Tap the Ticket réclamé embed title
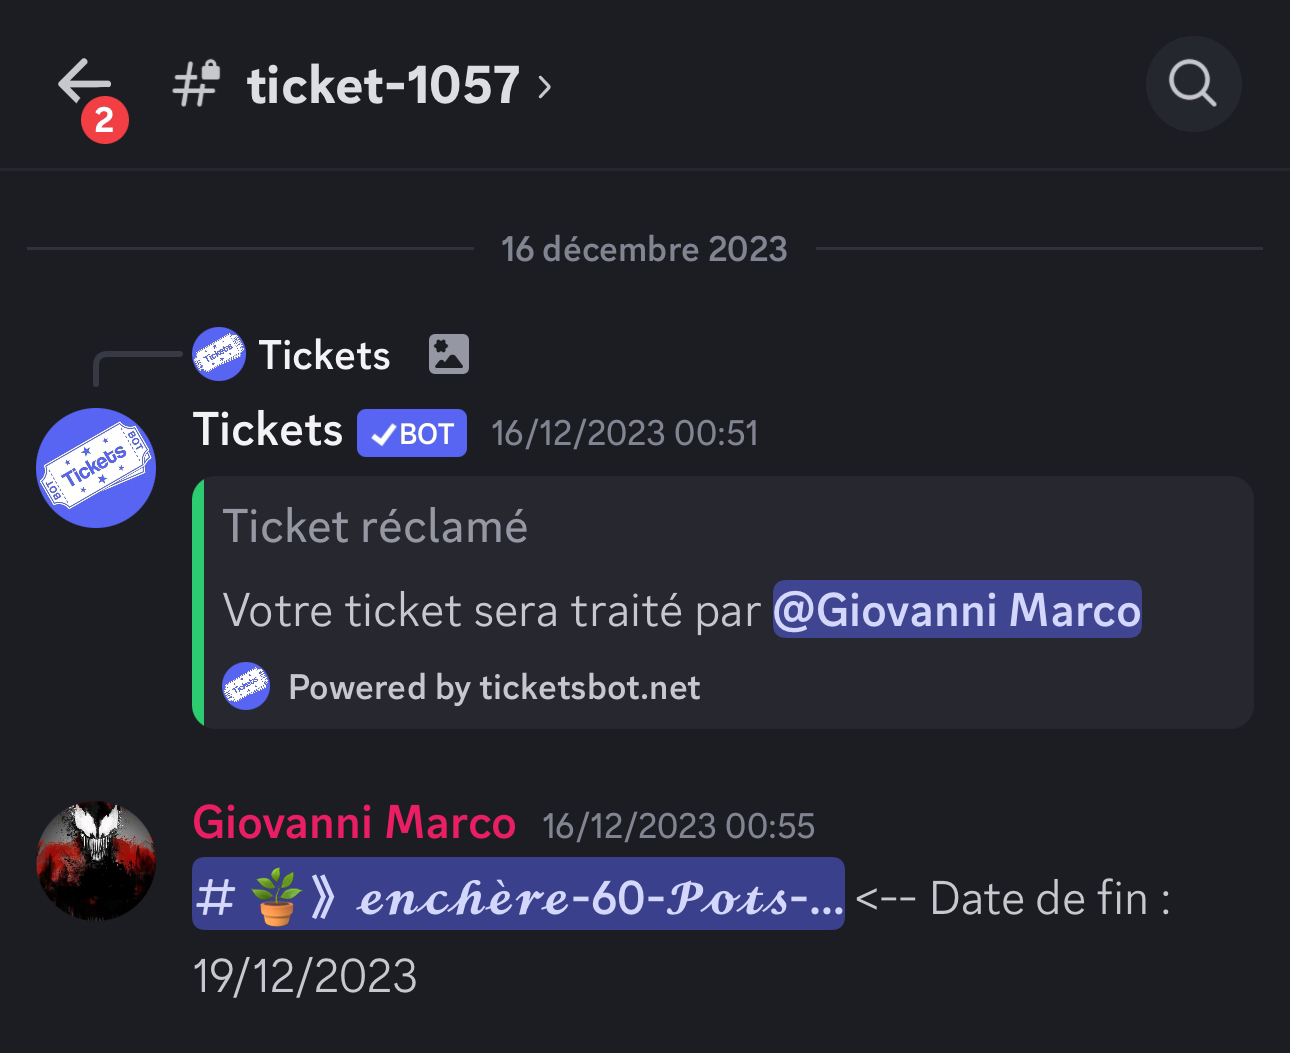The width and height of the screenshot is (1290, 1053). click(x=375, y=526)
